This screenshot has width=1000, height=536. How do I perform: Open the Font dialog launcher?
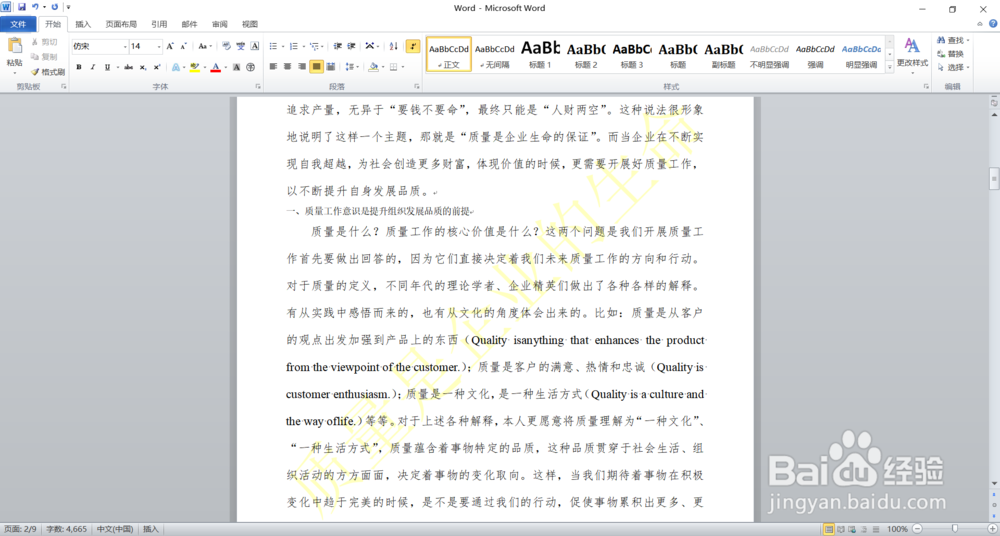point(258,86)
